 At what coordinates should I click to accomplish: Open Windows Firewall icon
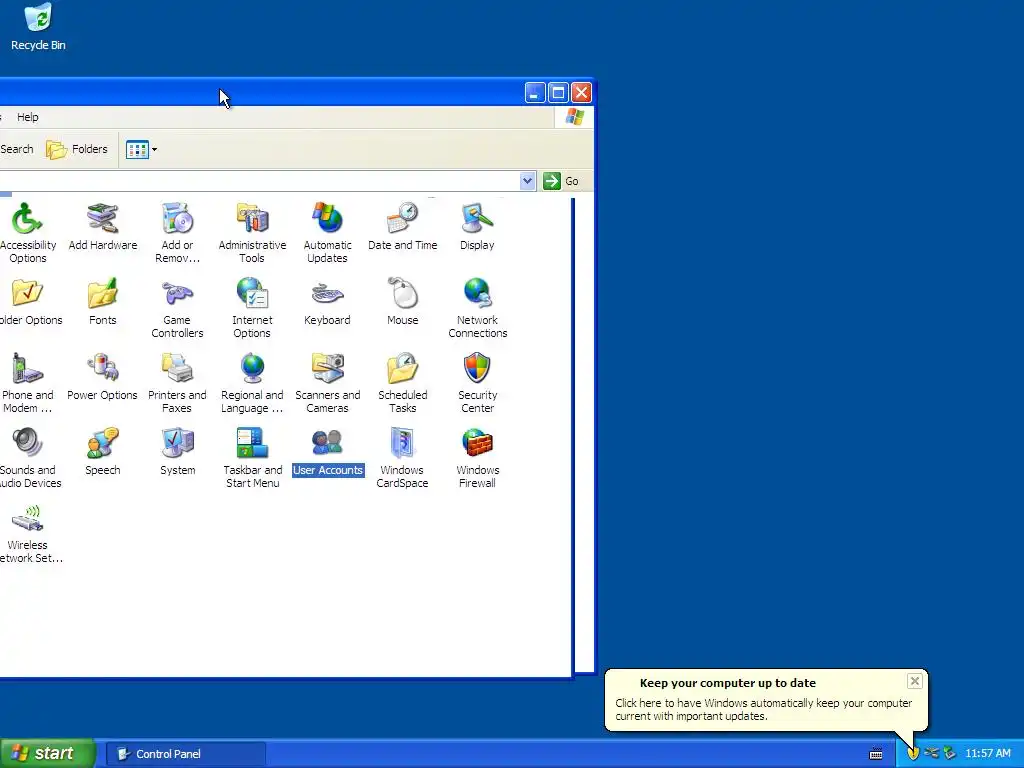click(477, 458)
